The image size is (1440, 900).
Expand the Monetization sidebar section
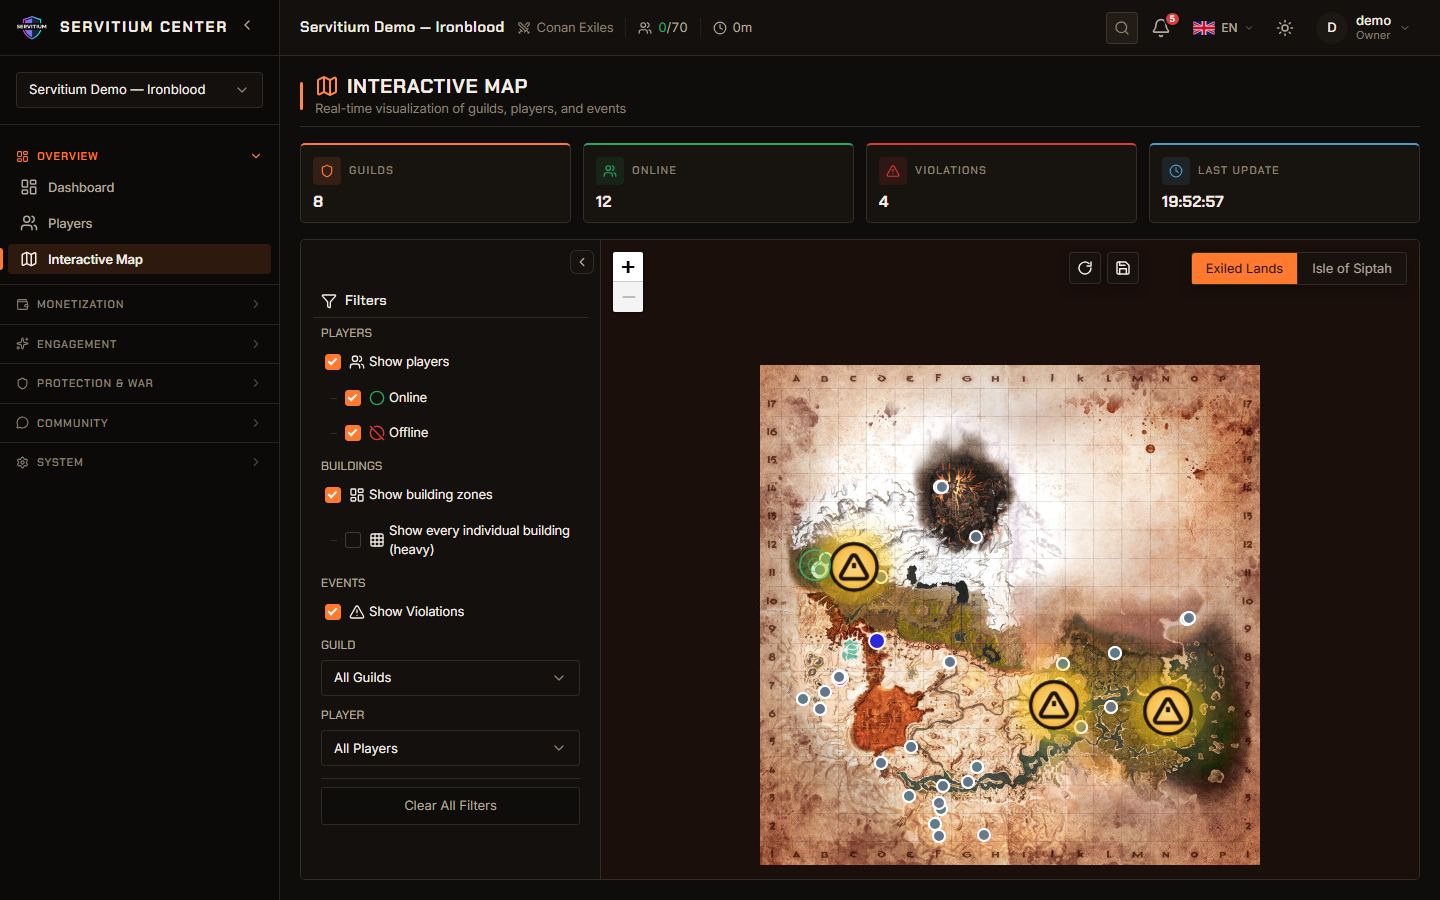coord(139,304)
